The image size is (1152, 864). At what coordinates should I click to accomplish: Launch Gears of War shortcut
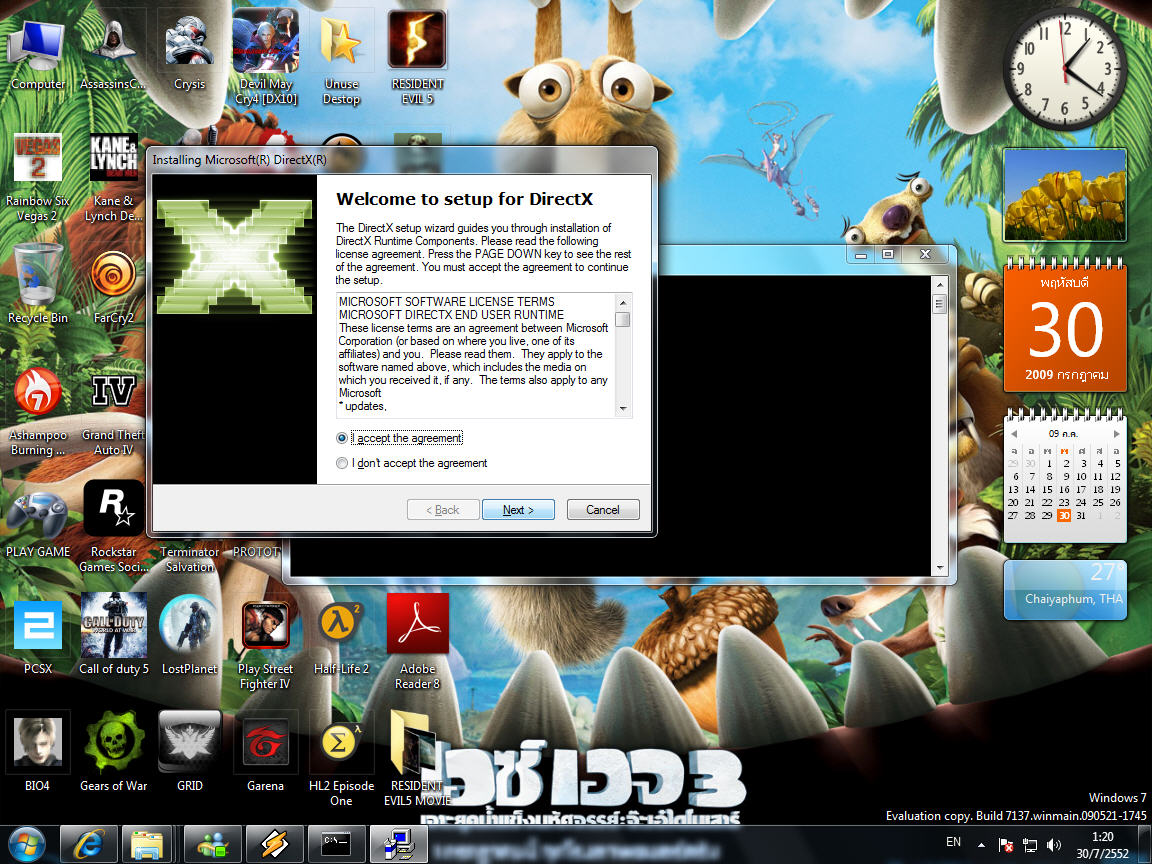coord(113,751)
